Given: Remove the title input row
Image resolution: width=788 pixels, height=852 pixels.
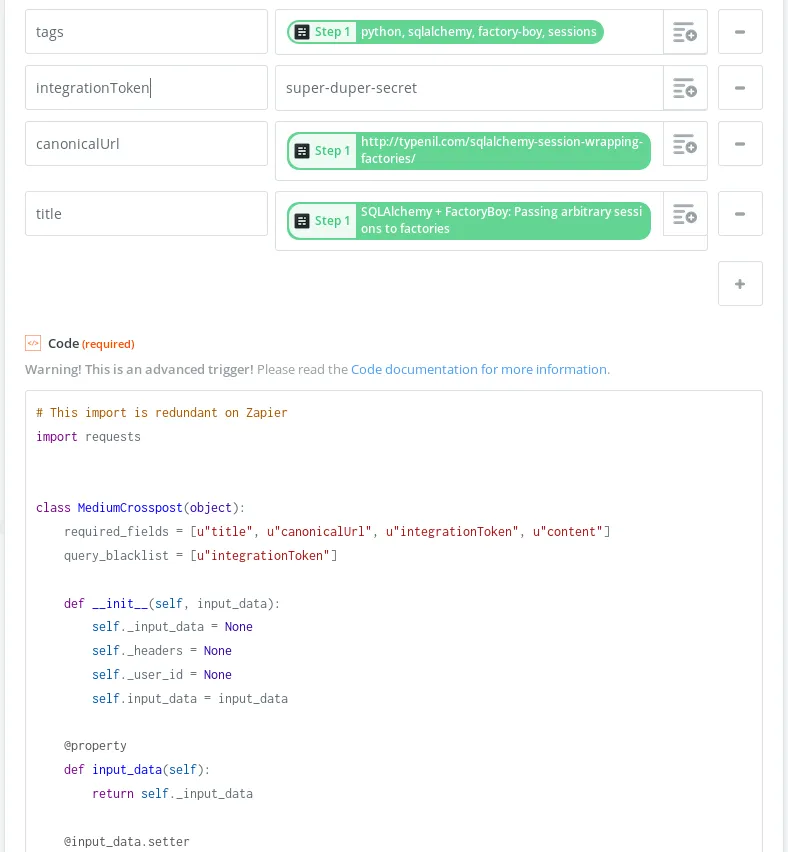Looking at the screenshot, I should tap(740, 214).
